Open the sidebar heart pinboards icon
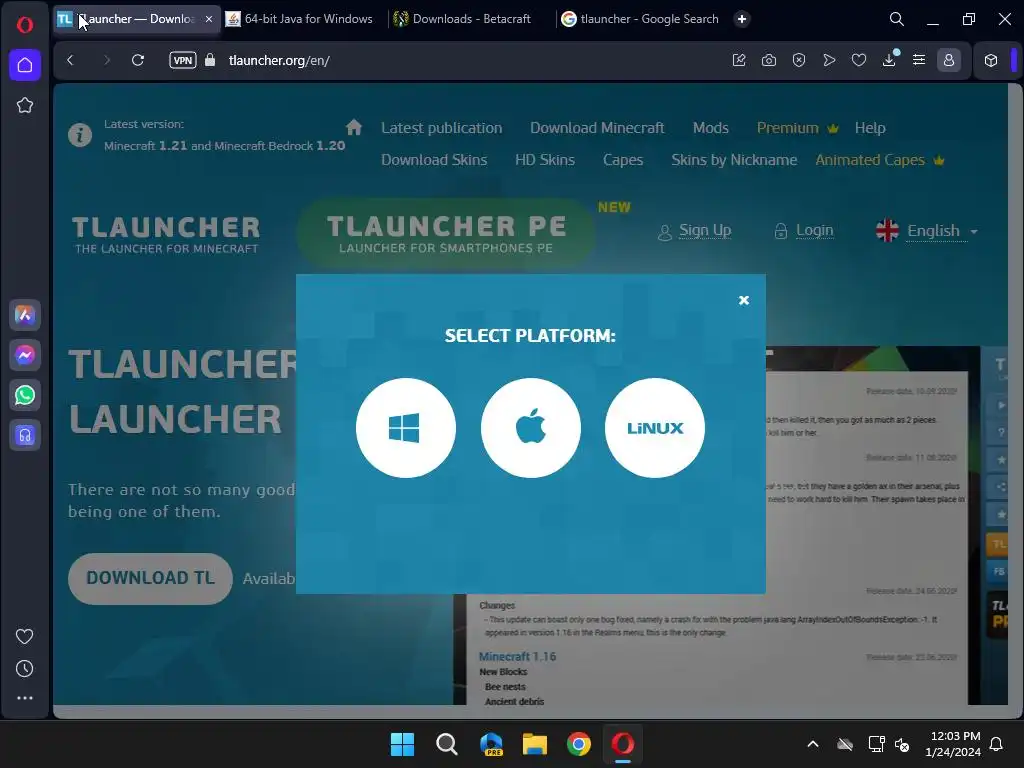 [25, 636]
